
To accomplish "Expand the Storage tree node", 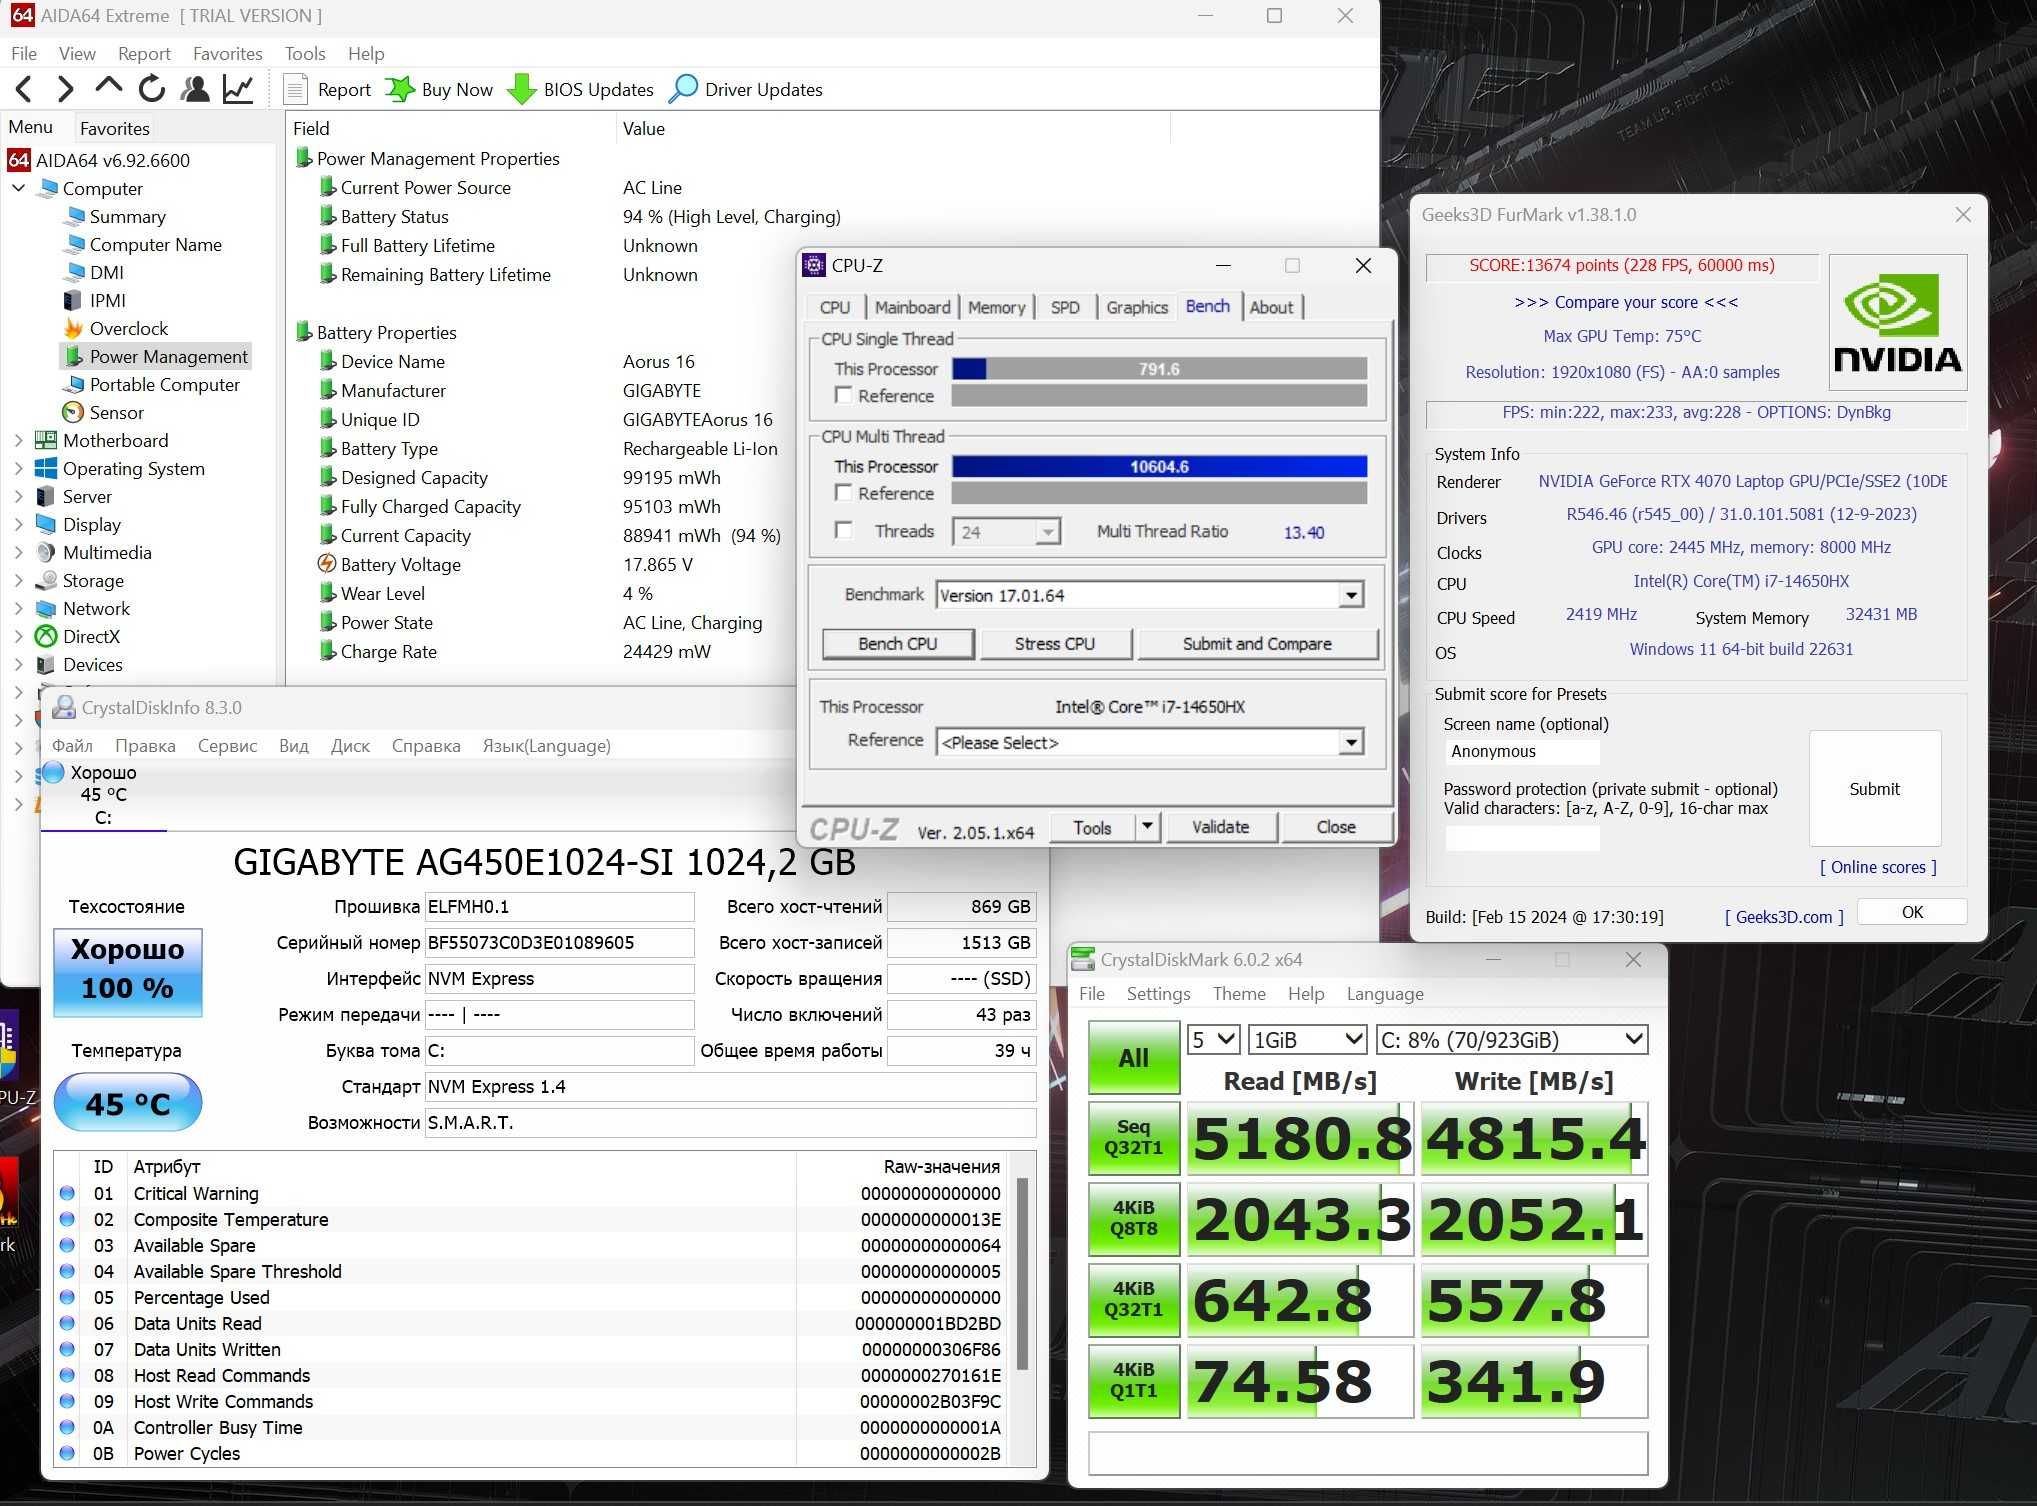I will click(19, 580).
